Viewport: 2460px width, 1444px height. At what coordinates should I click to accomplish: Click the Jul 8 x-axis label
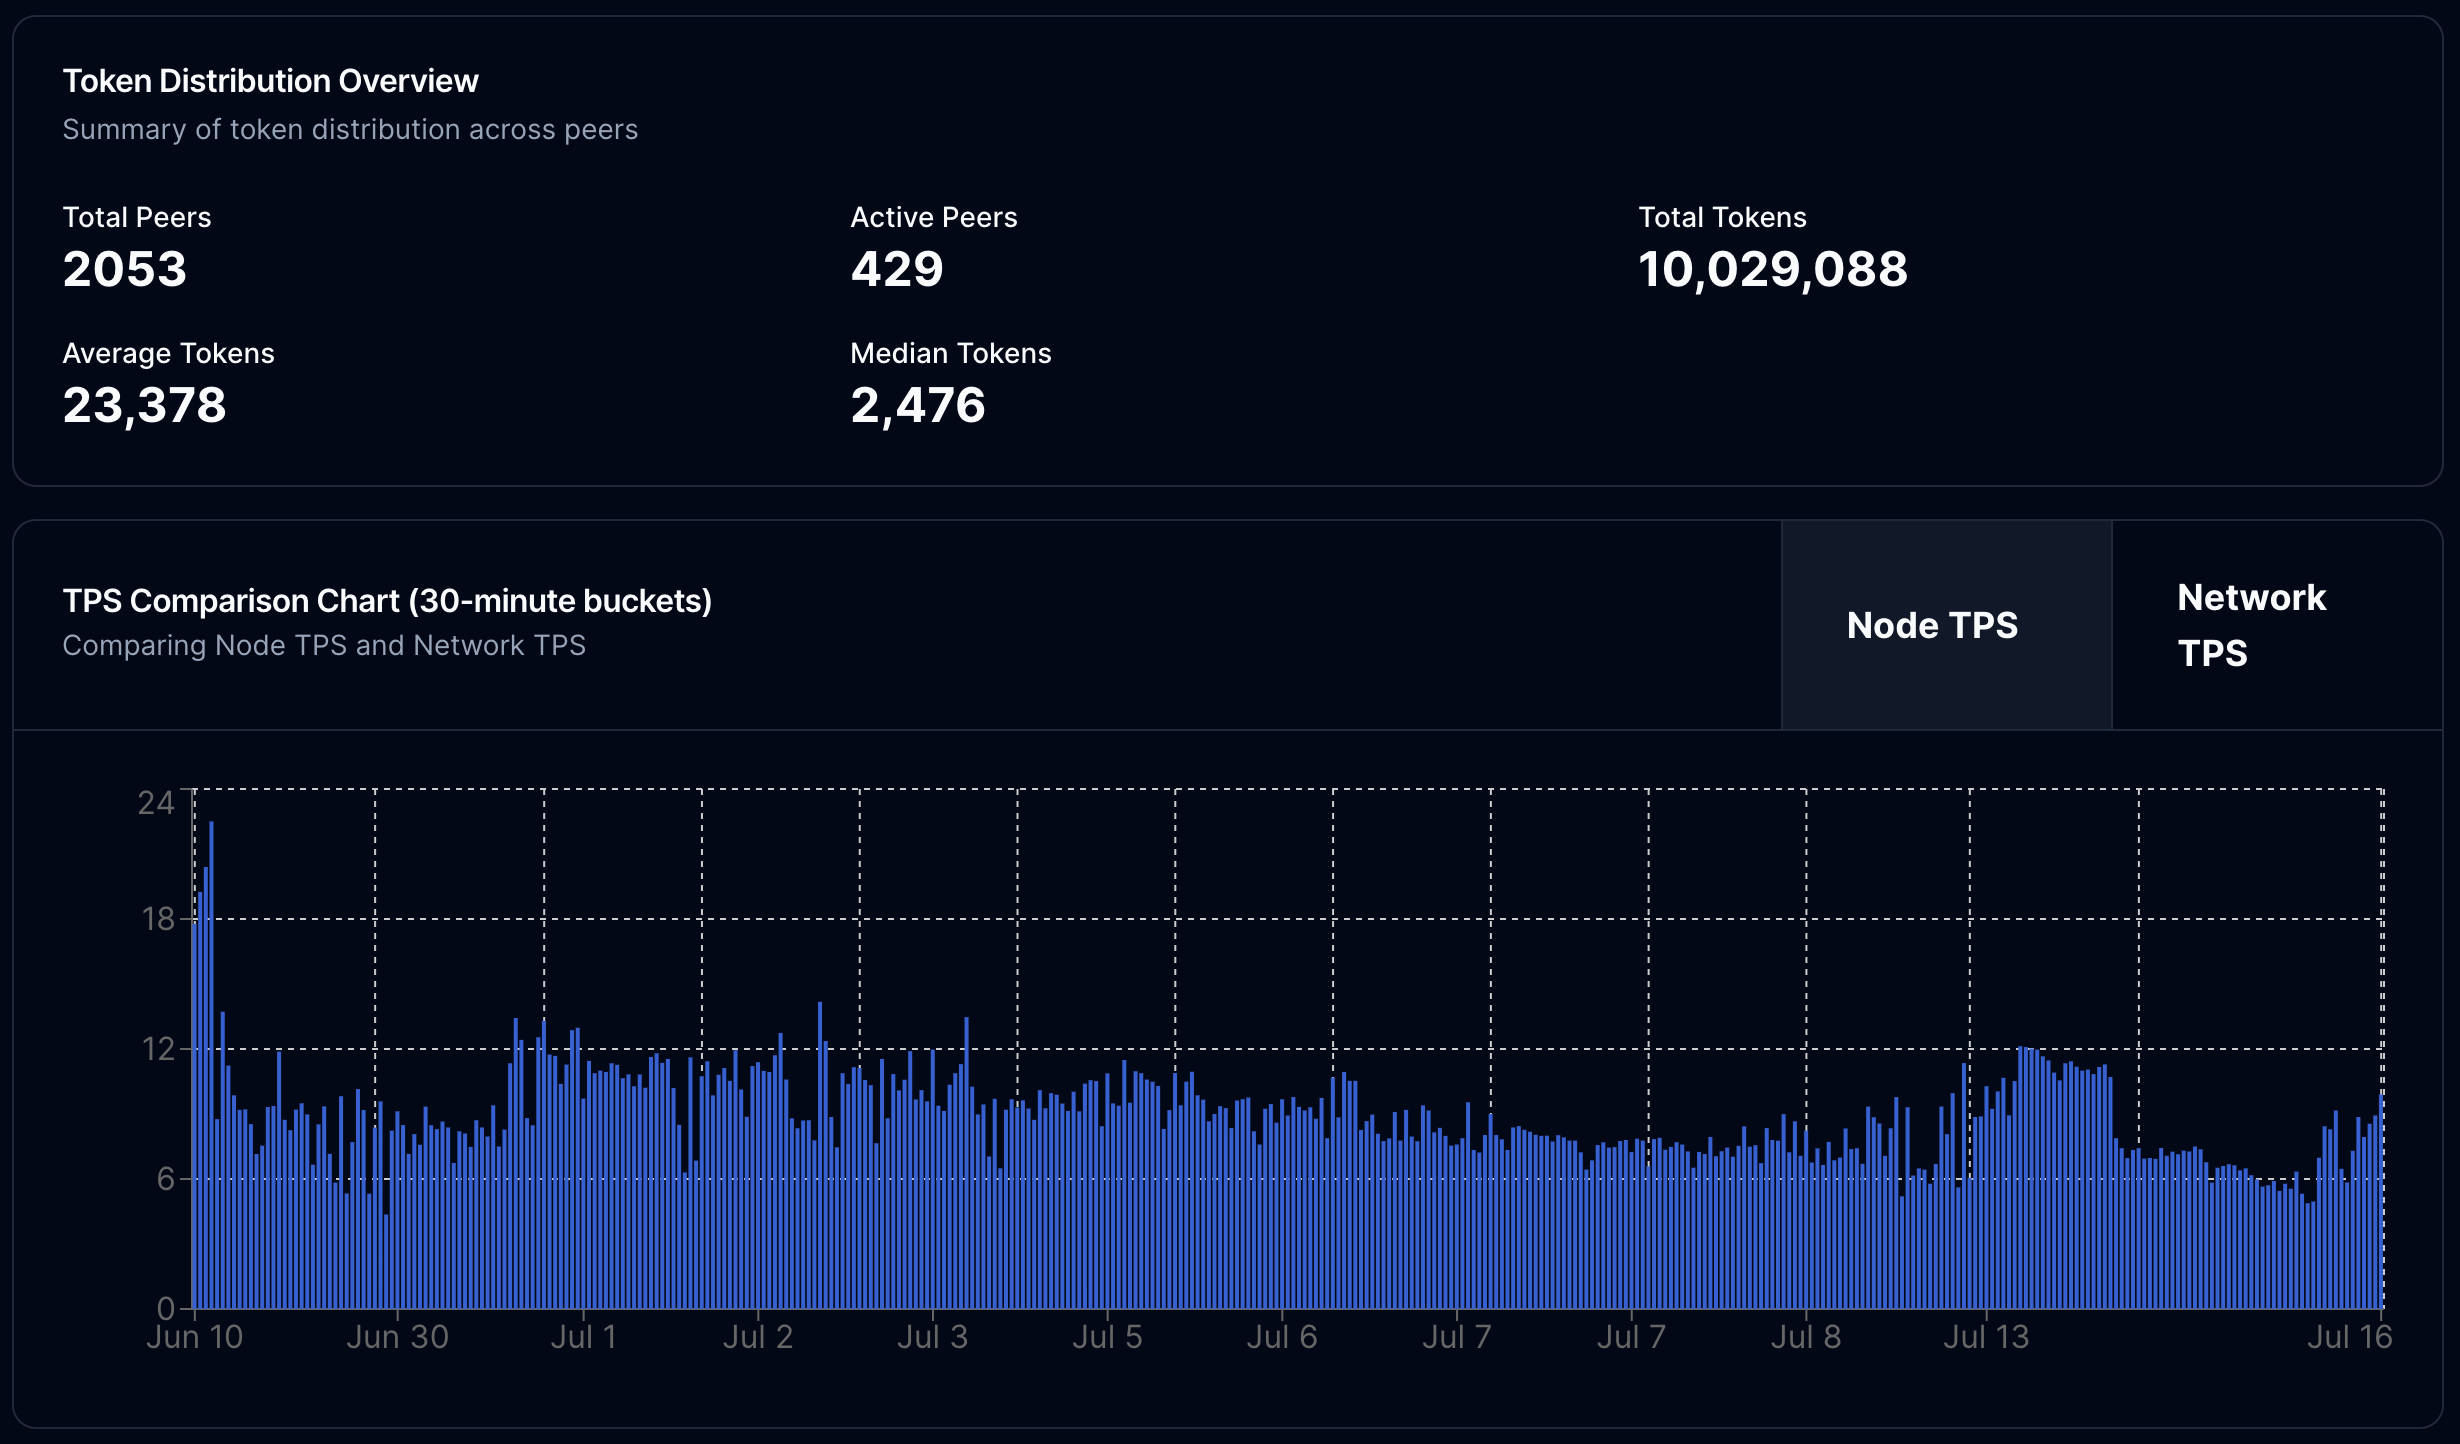(1806, 1337)
